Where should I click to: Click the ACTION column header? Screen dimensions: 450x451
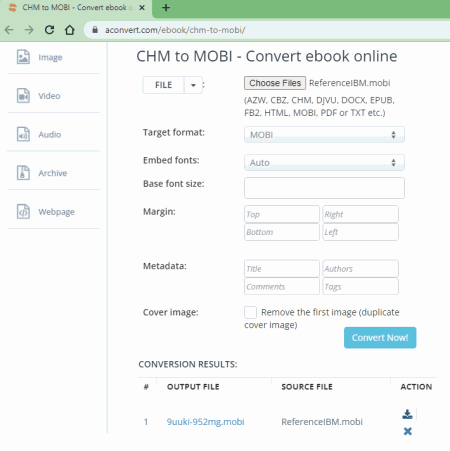[416, 387]
